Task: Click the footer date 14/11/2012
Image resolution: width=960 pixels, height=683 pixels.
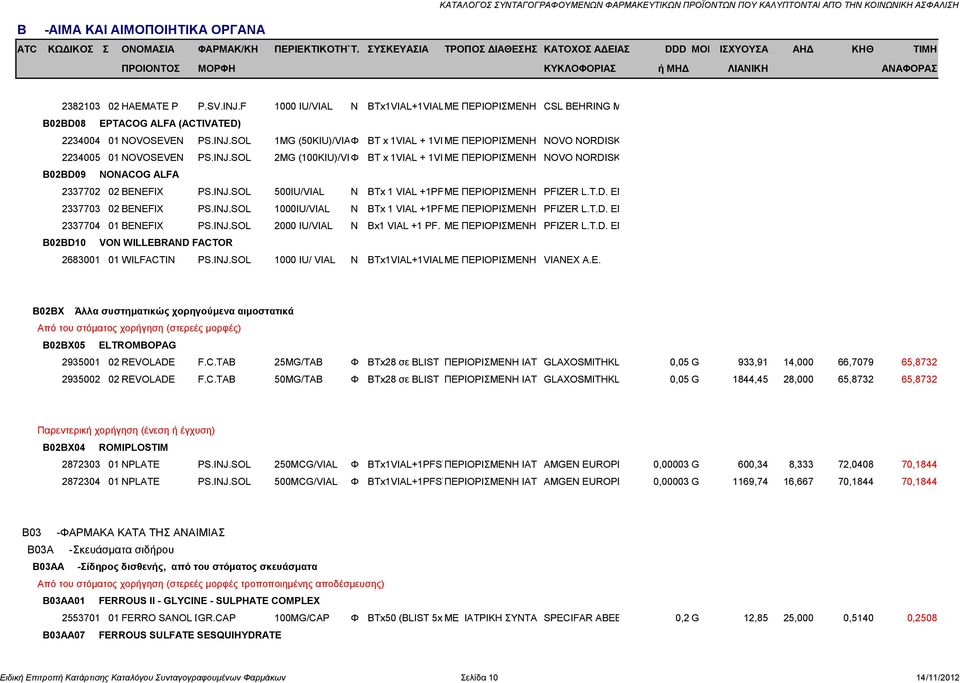Action: coord(938,677)
